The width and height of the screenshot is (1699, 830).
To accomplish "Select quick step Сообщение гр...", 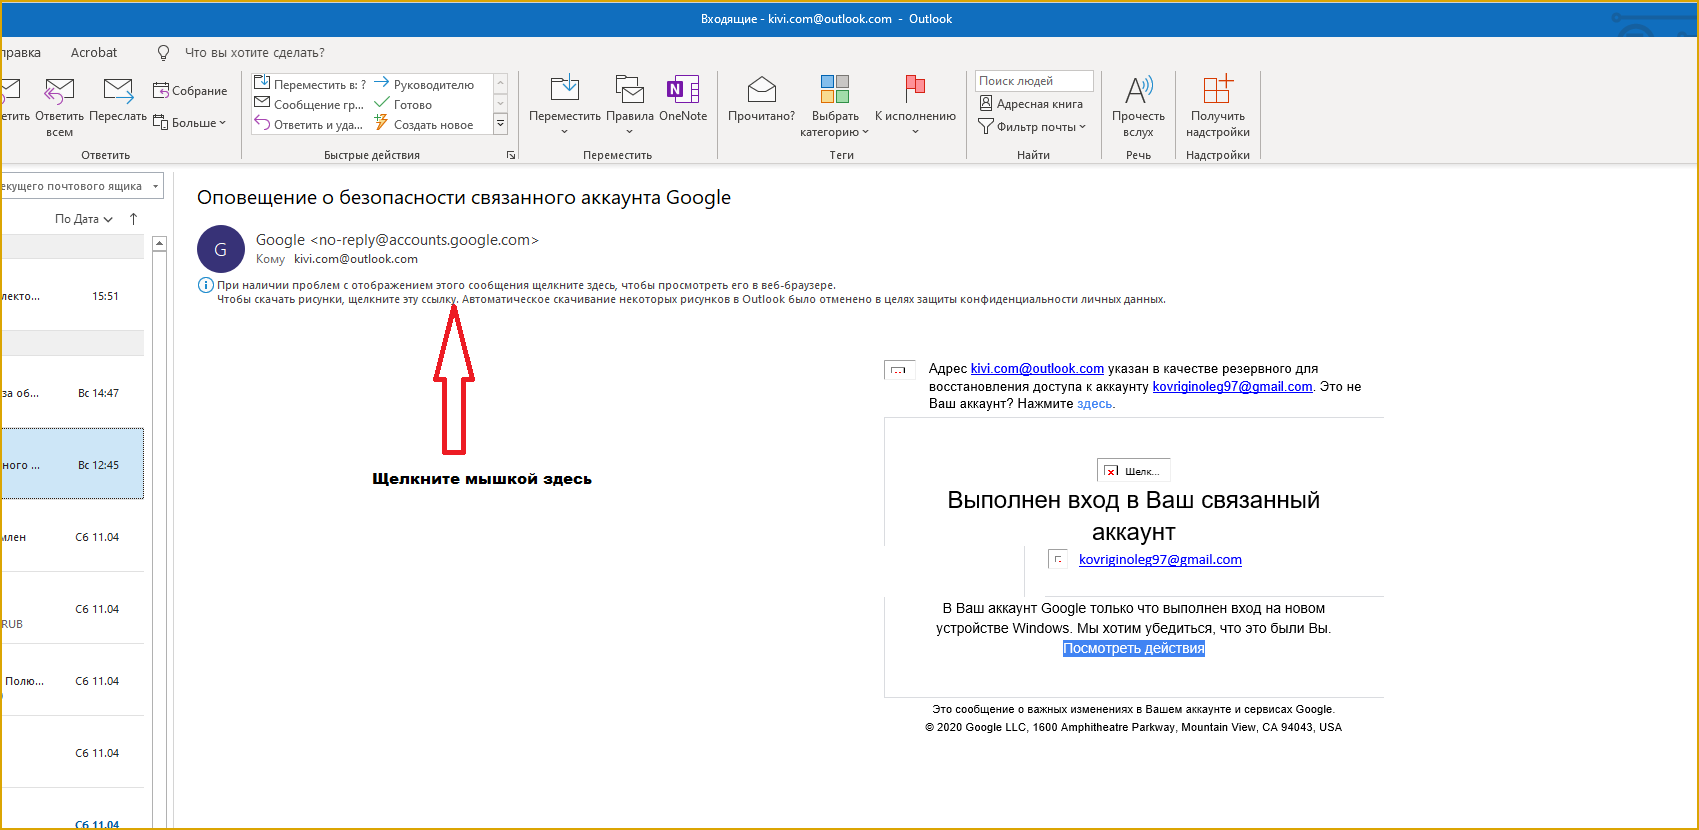I will (x=309, y=104).
